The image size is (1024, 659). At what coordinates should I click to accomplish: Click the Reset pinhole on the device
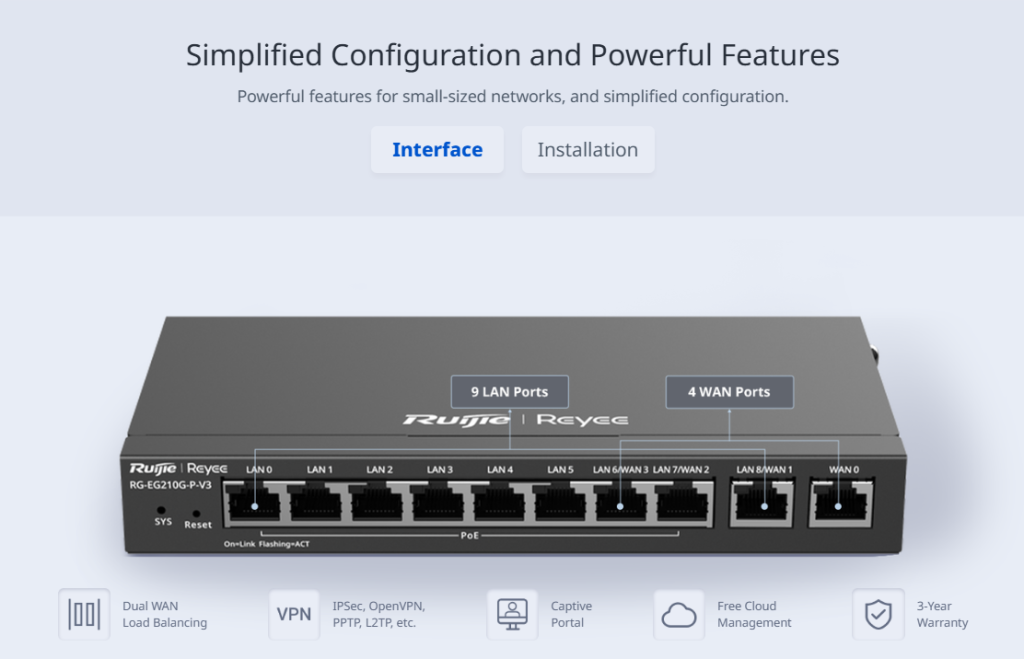197,514
